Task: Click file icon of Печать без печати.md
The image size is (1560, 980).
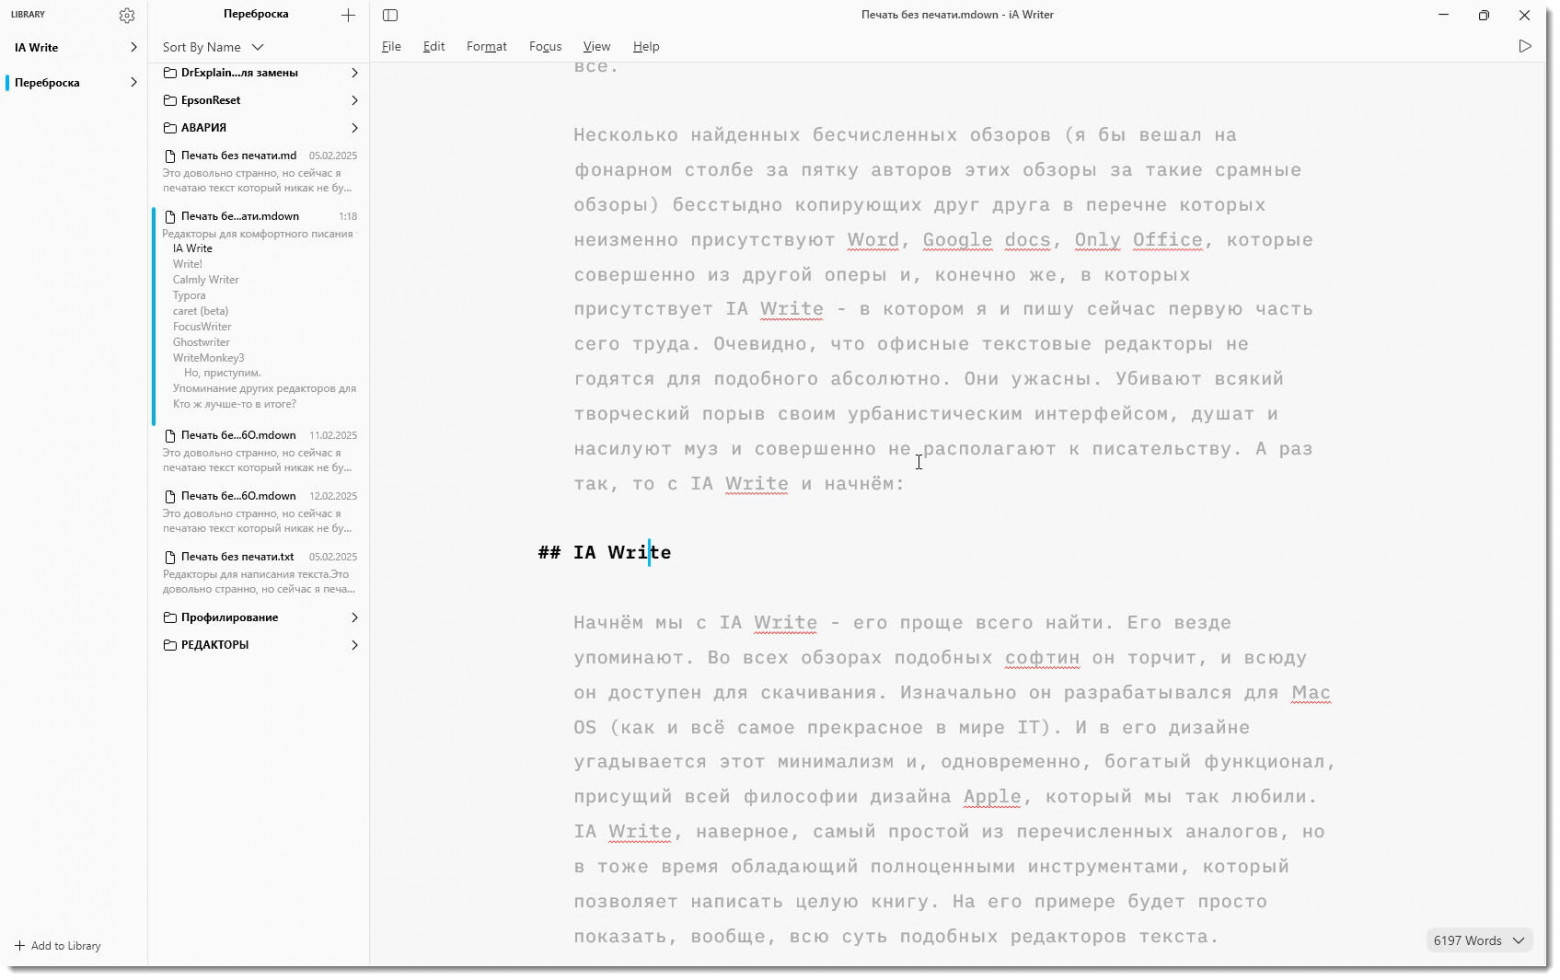Action: click(x=170, y=156)
